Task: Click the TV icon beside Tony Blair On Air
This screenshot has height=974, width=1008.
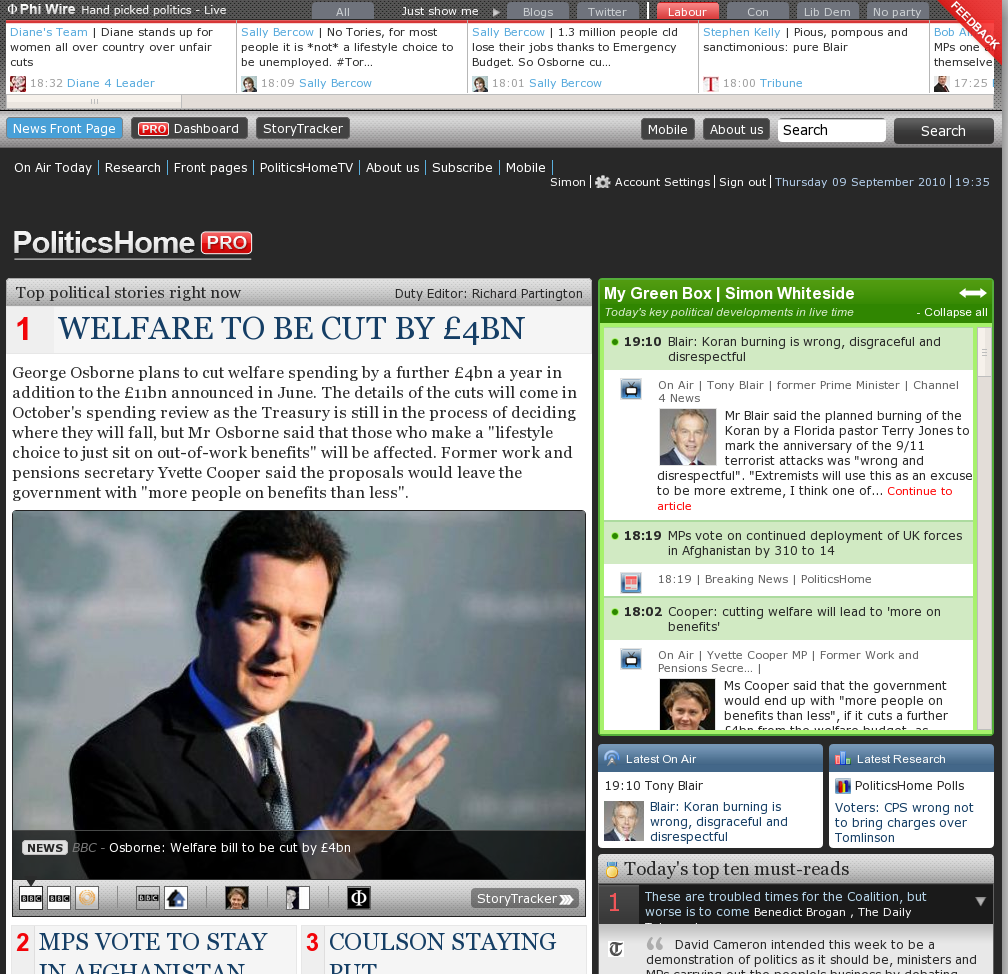Action: click(631, 389)
